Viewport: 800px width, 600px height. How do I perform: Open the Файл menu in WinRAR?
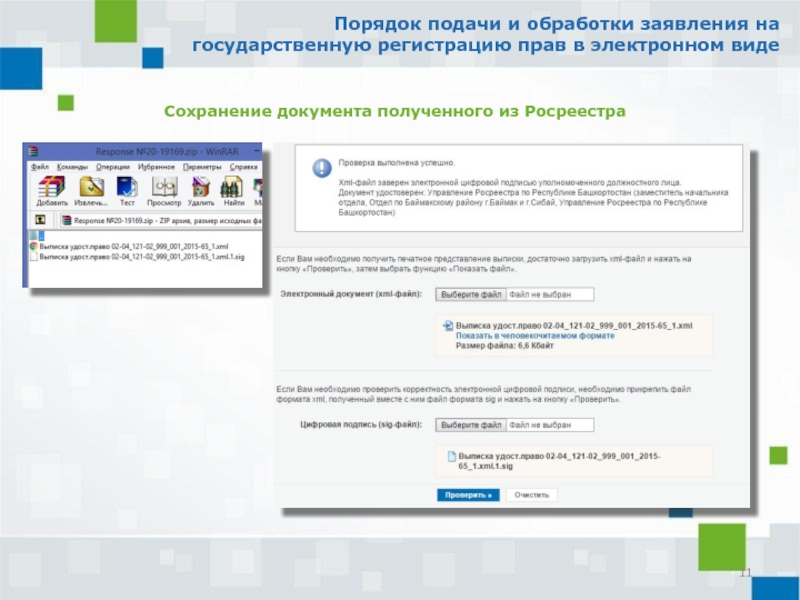pyautogui.click(x=40, y=167)
